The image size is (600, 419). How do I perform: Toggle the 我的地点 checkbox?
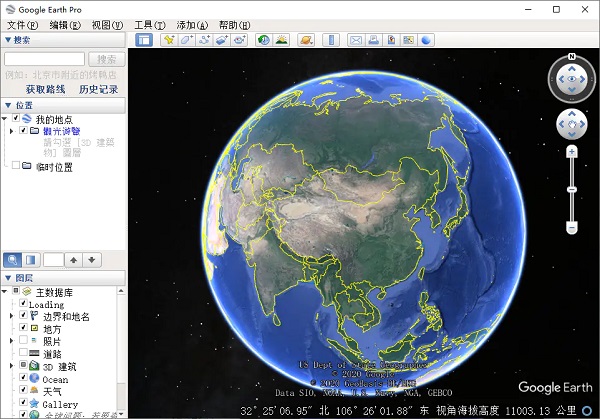coord(16,118)
